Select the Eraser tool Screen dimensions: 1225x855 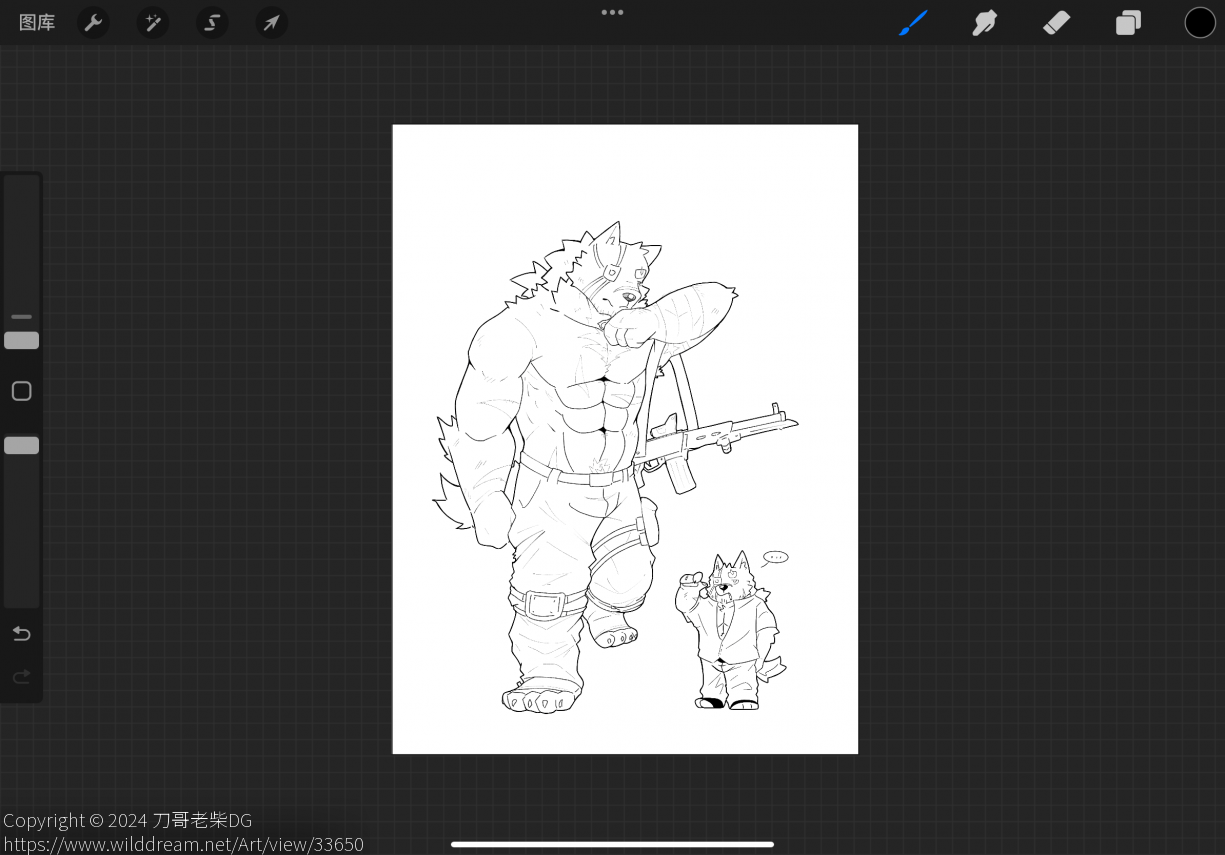click(x=1056, y=23)
